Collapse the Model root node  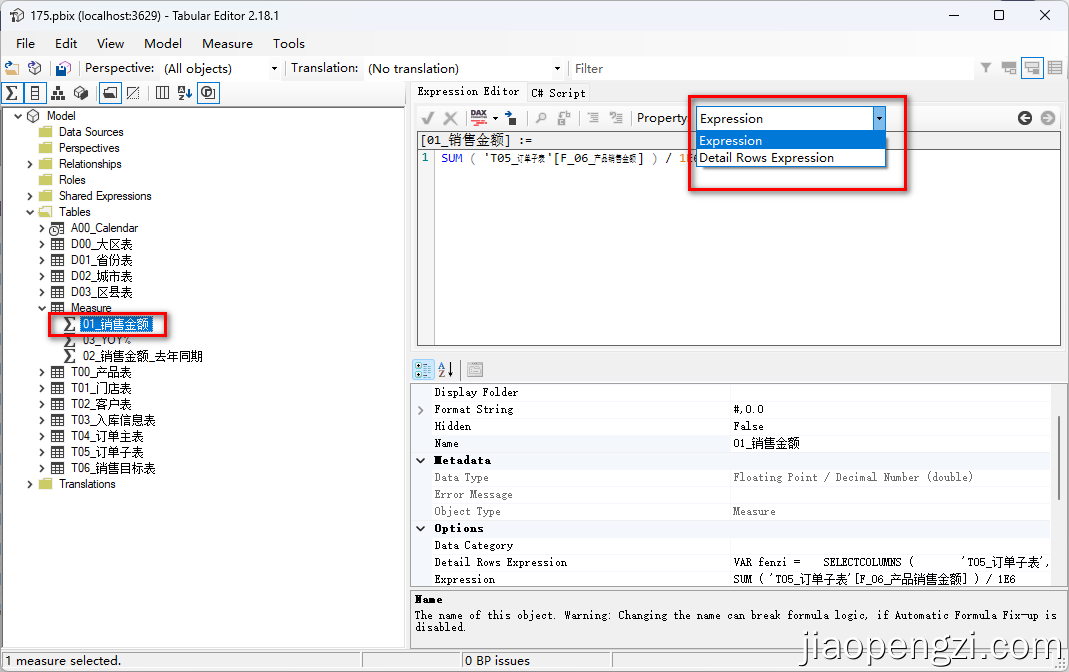18,117
